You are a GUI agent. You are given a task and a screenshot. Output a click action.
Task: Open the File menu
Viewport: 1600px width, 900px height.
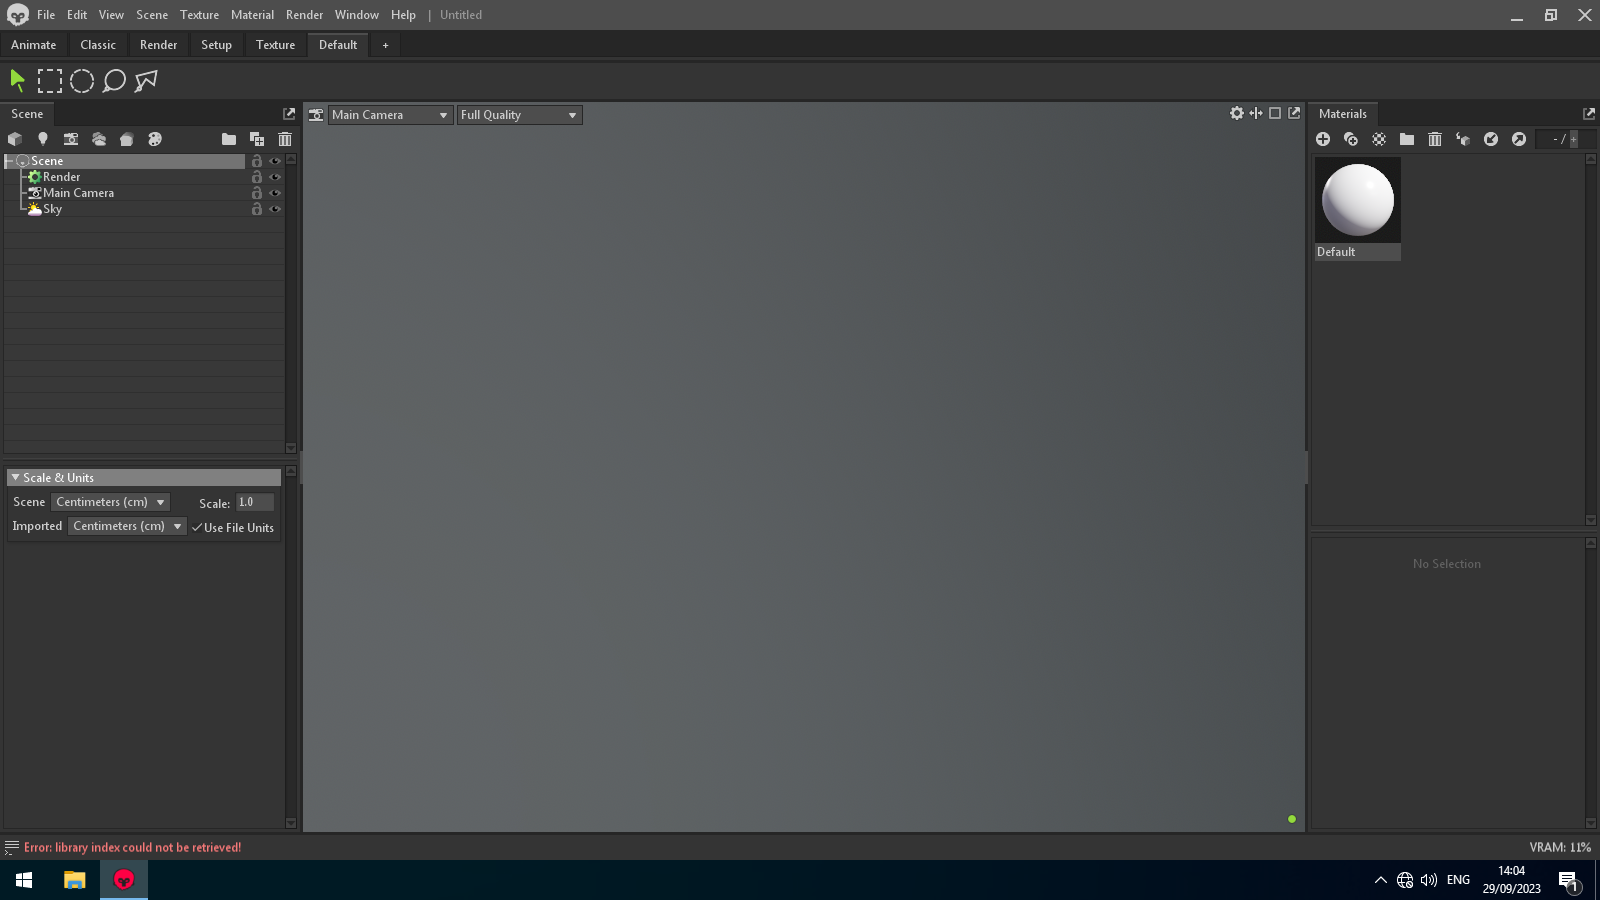pyautogui.click(x=46, y=15)
